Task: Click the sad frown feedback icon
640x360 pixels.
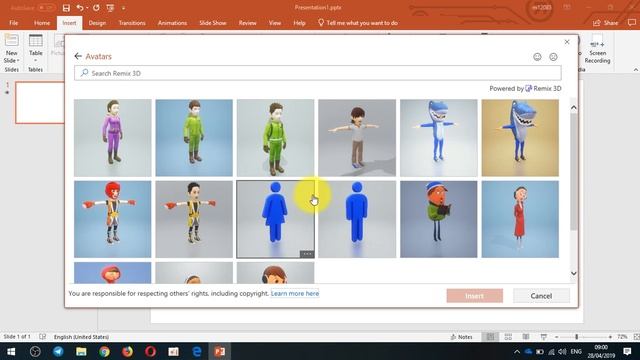Action: pyautogui.click(x=553, y=57)
